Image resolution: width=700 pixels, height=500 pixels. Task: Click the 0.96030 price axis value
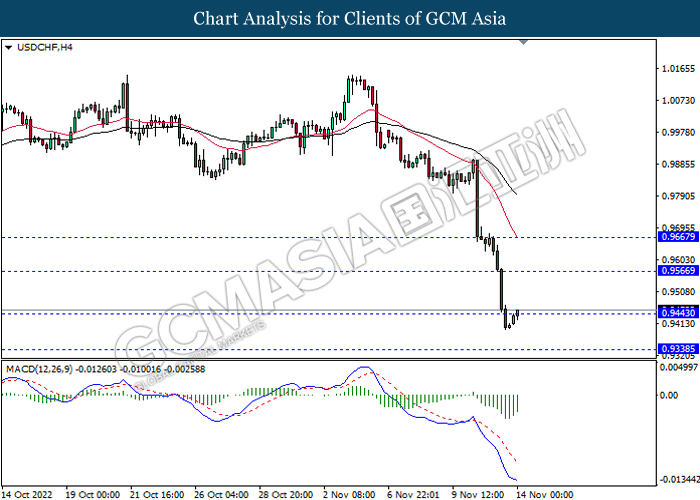coord(678,260)
